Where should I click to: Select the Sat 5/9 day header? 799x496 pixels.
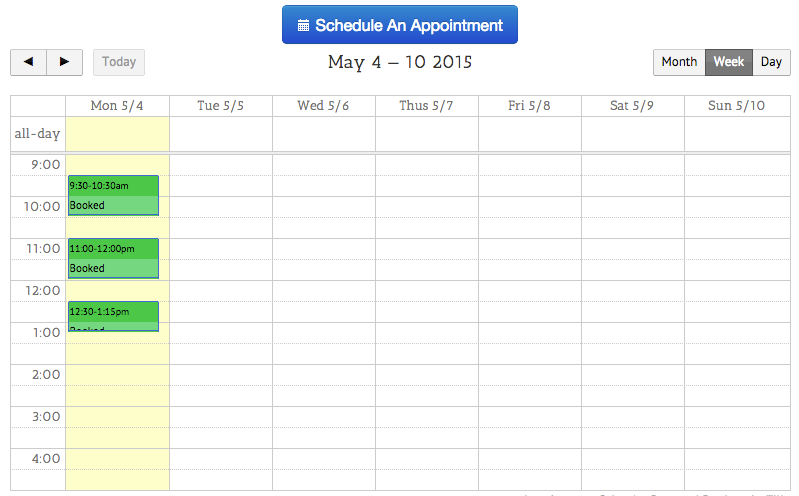click(x=632, y=106)
